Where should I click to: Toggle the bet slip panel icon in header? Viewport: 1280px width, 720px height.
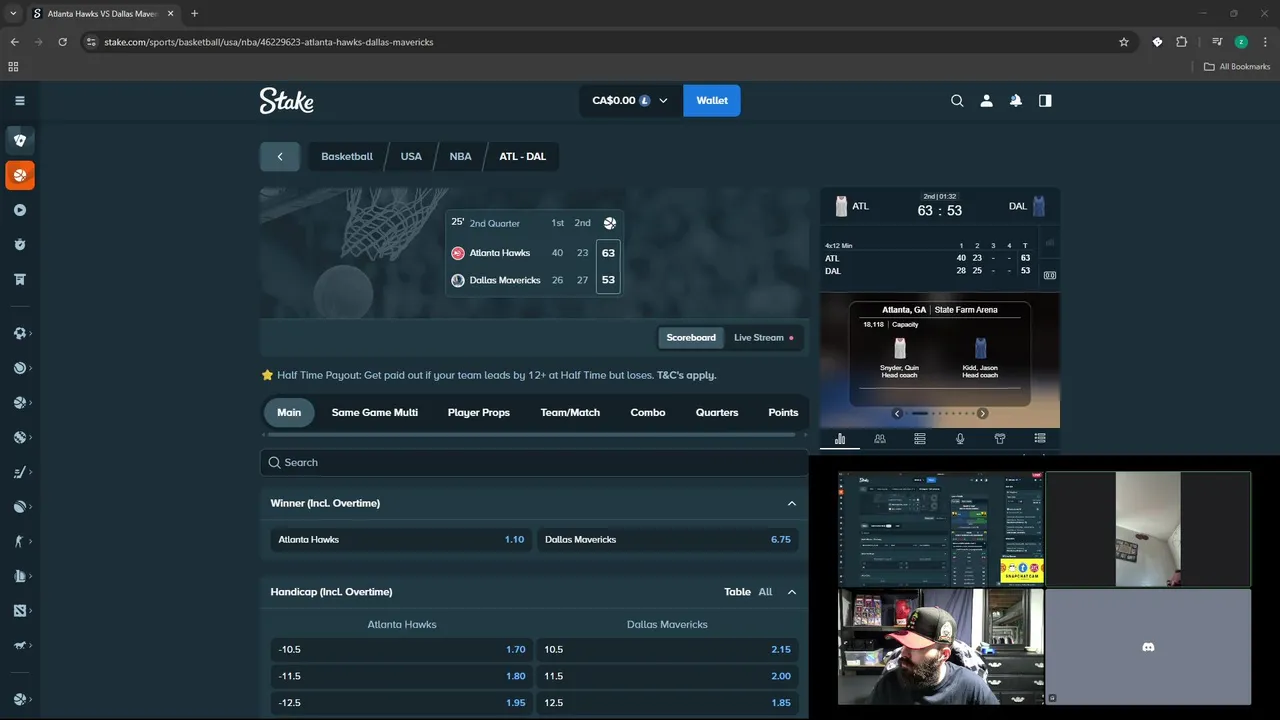1045,100
